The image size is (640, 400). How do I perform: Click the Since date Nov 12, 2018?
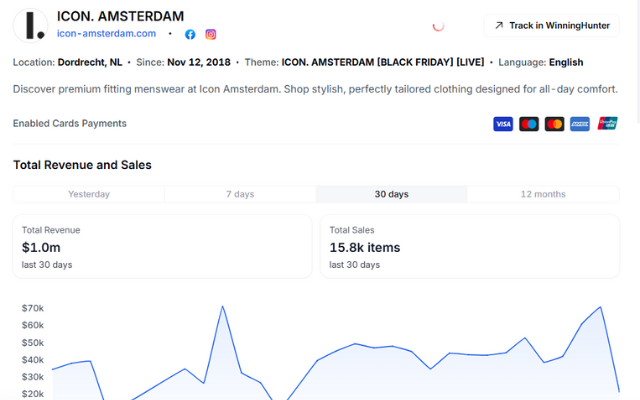pos(199,62)
